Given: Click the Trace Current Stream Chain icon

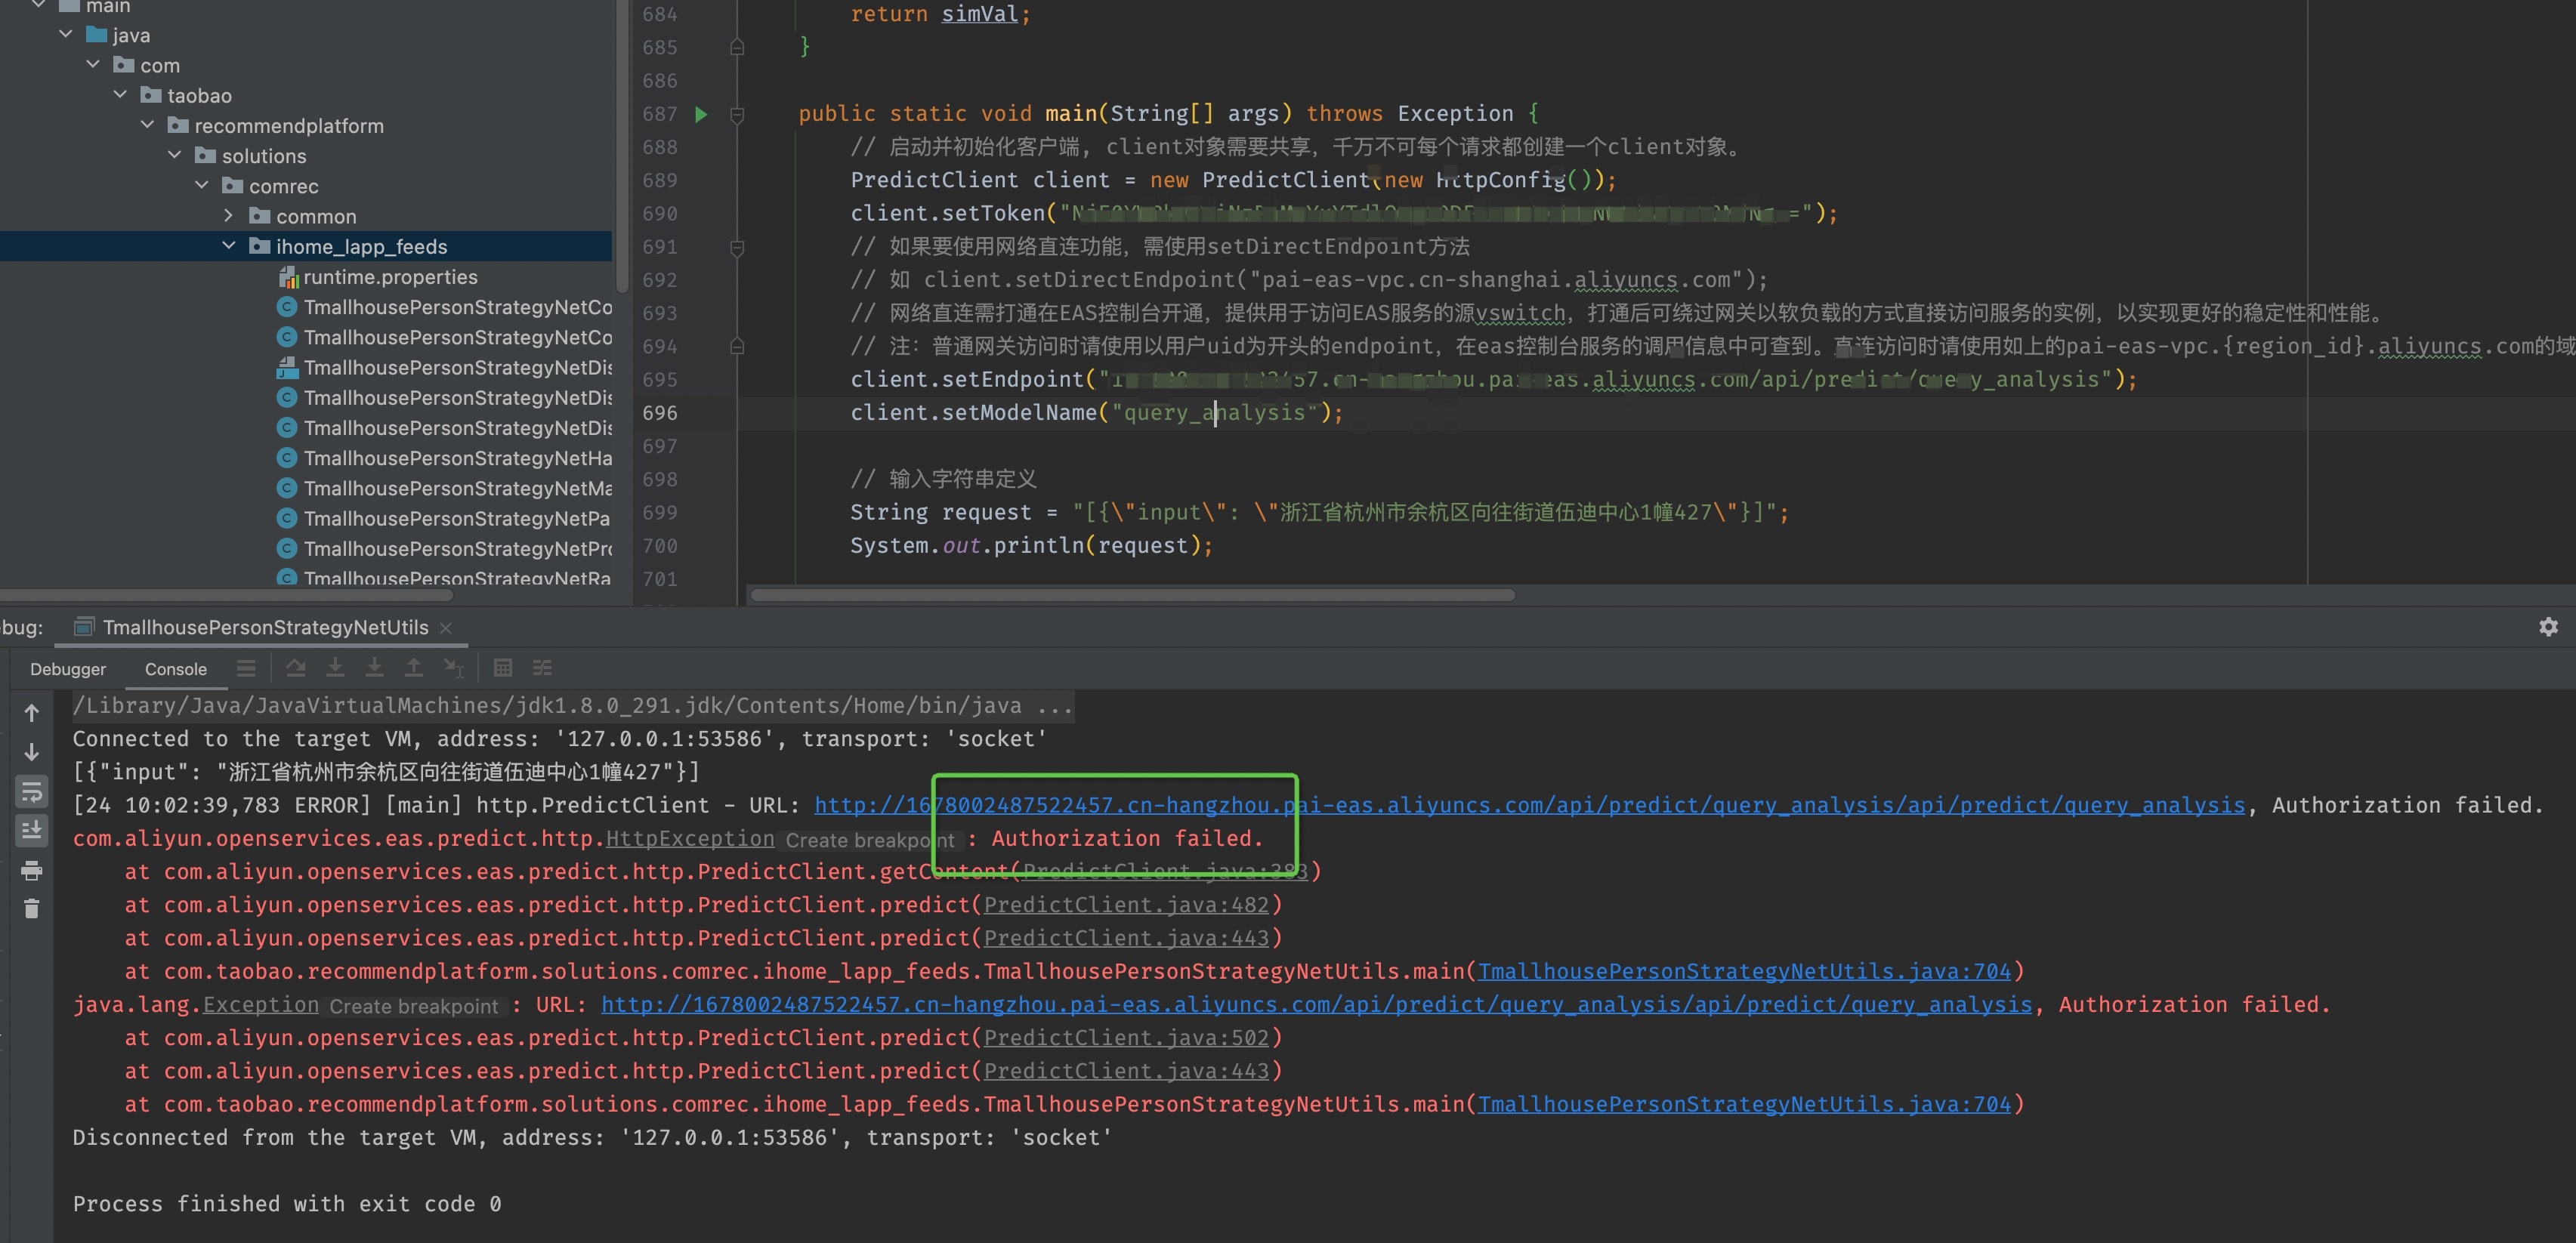Looking at the screenshot, I should [x=542, y=668].
